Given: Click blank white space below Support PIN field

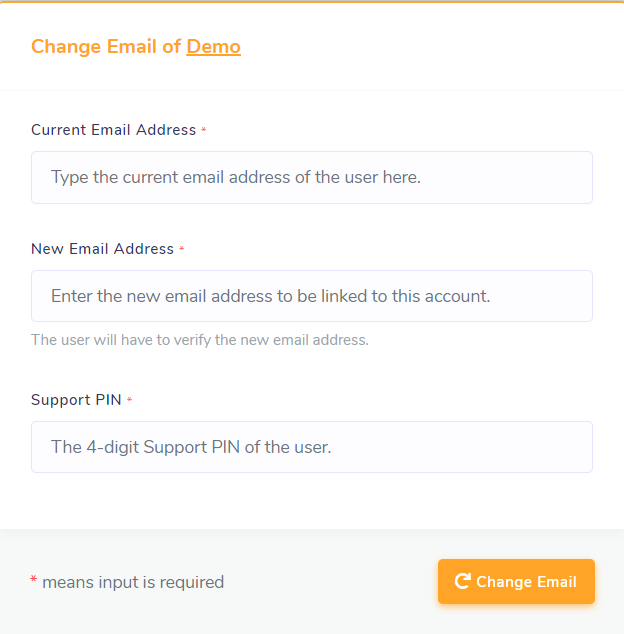Looking at the screenshot, I should pyautogui.click(x=312, y=501).
